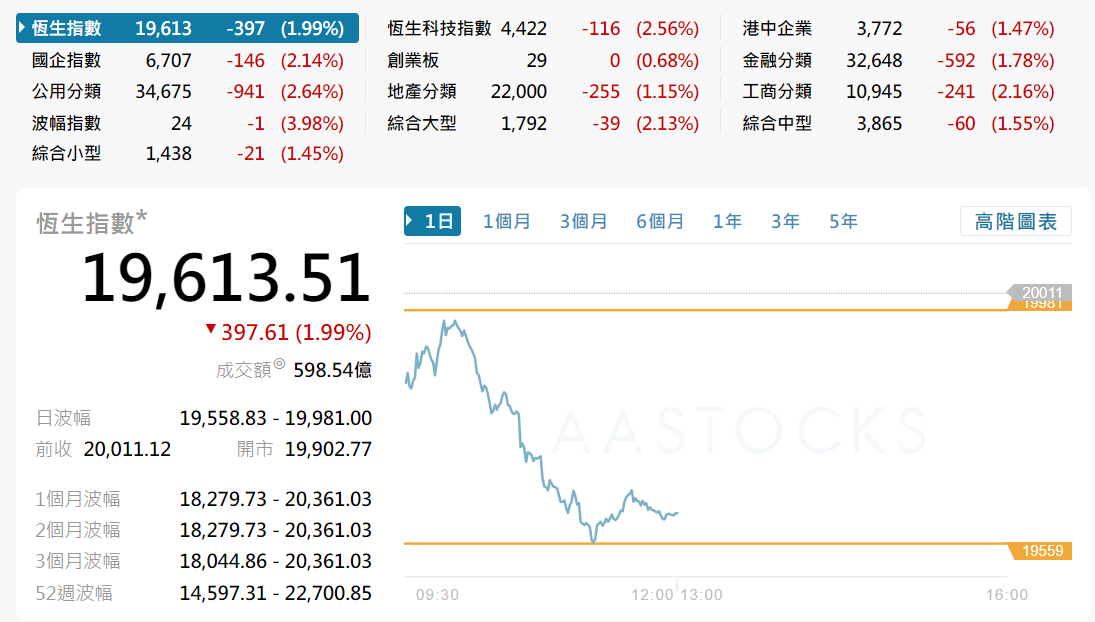Show the 3個月 chart range
The image size is (1095, 622).
(x=583, y=221)
